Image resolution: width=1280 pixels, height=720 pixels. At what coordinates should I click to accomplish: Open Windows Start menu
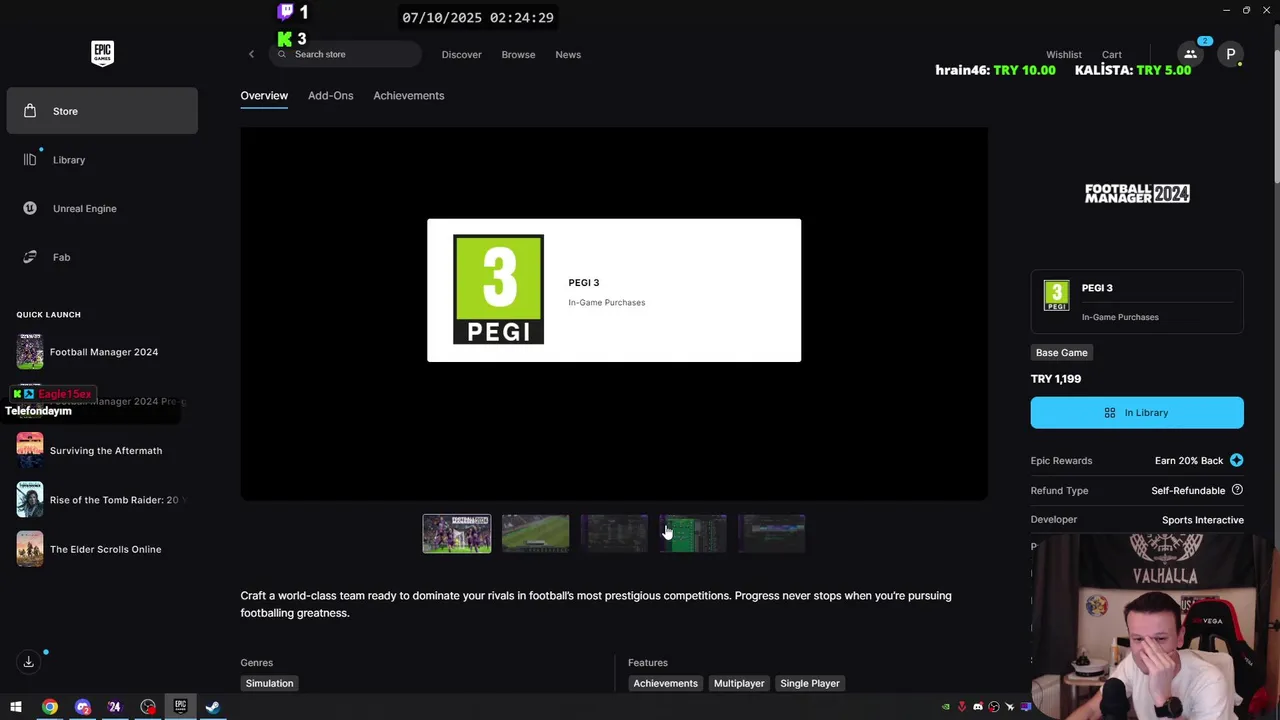16,707
